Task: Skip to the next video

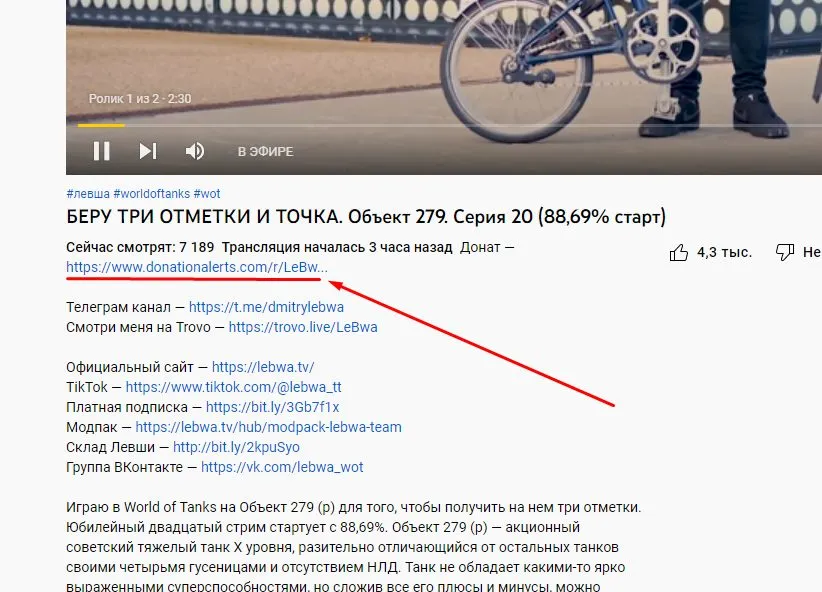Action: pyautogui.click(x=148, y=151)
